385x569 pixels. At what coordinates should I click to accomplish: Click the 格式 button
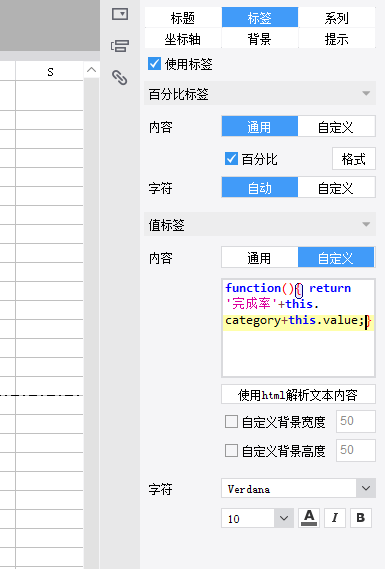coord(354,159)
